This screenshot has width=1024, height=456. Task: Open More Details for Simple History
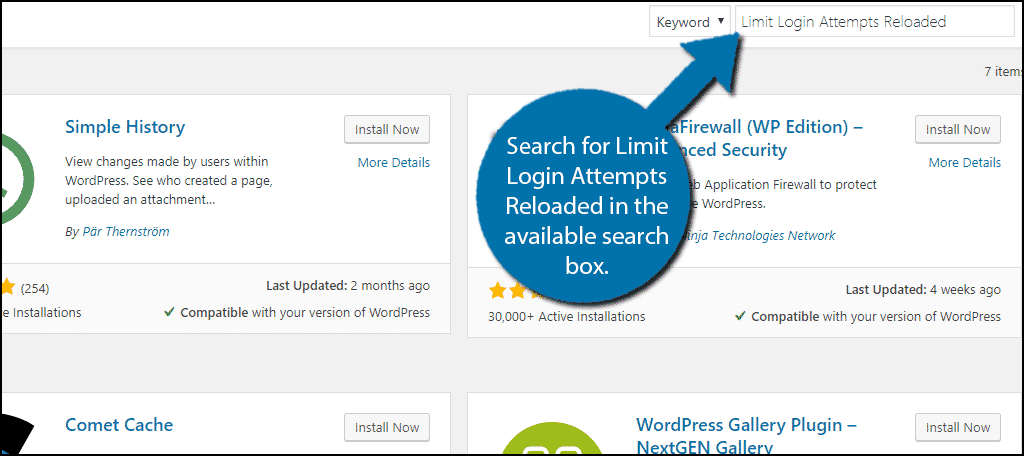pyautogui.click(x=394, y=163)
